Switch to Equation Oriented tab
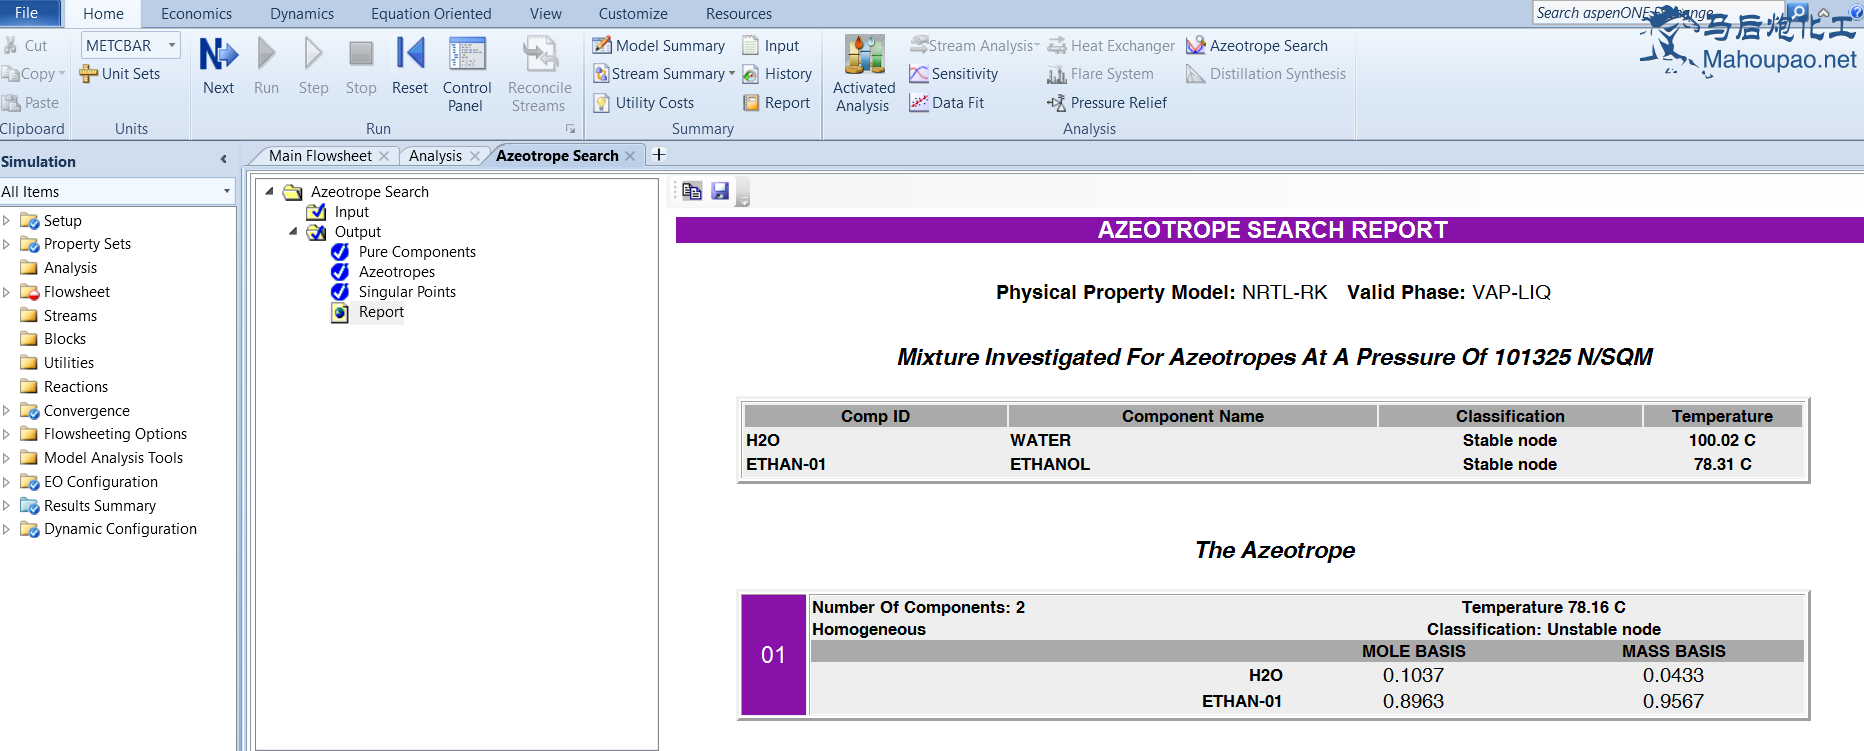 point(431,14)
